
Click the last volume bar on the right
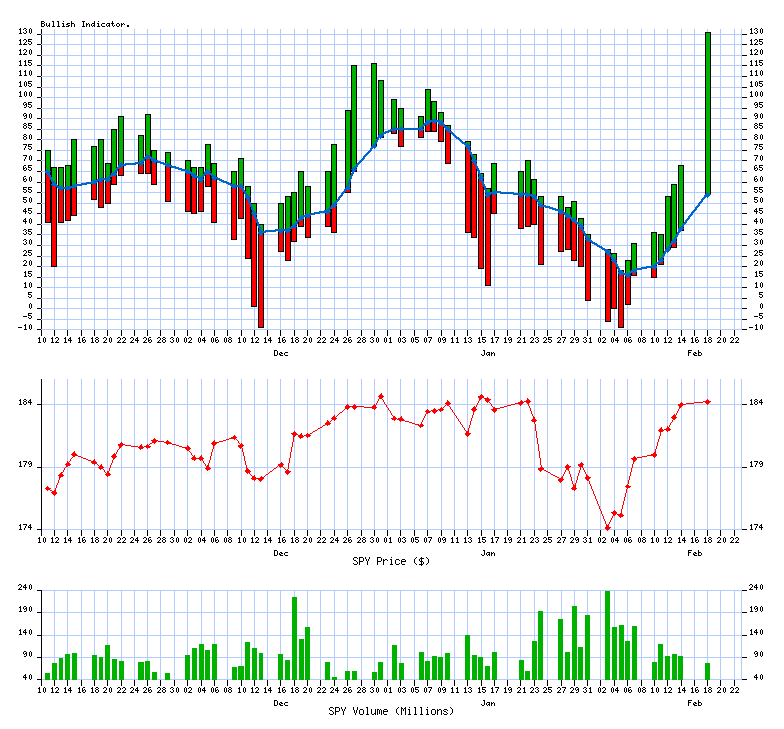point(708,671)
